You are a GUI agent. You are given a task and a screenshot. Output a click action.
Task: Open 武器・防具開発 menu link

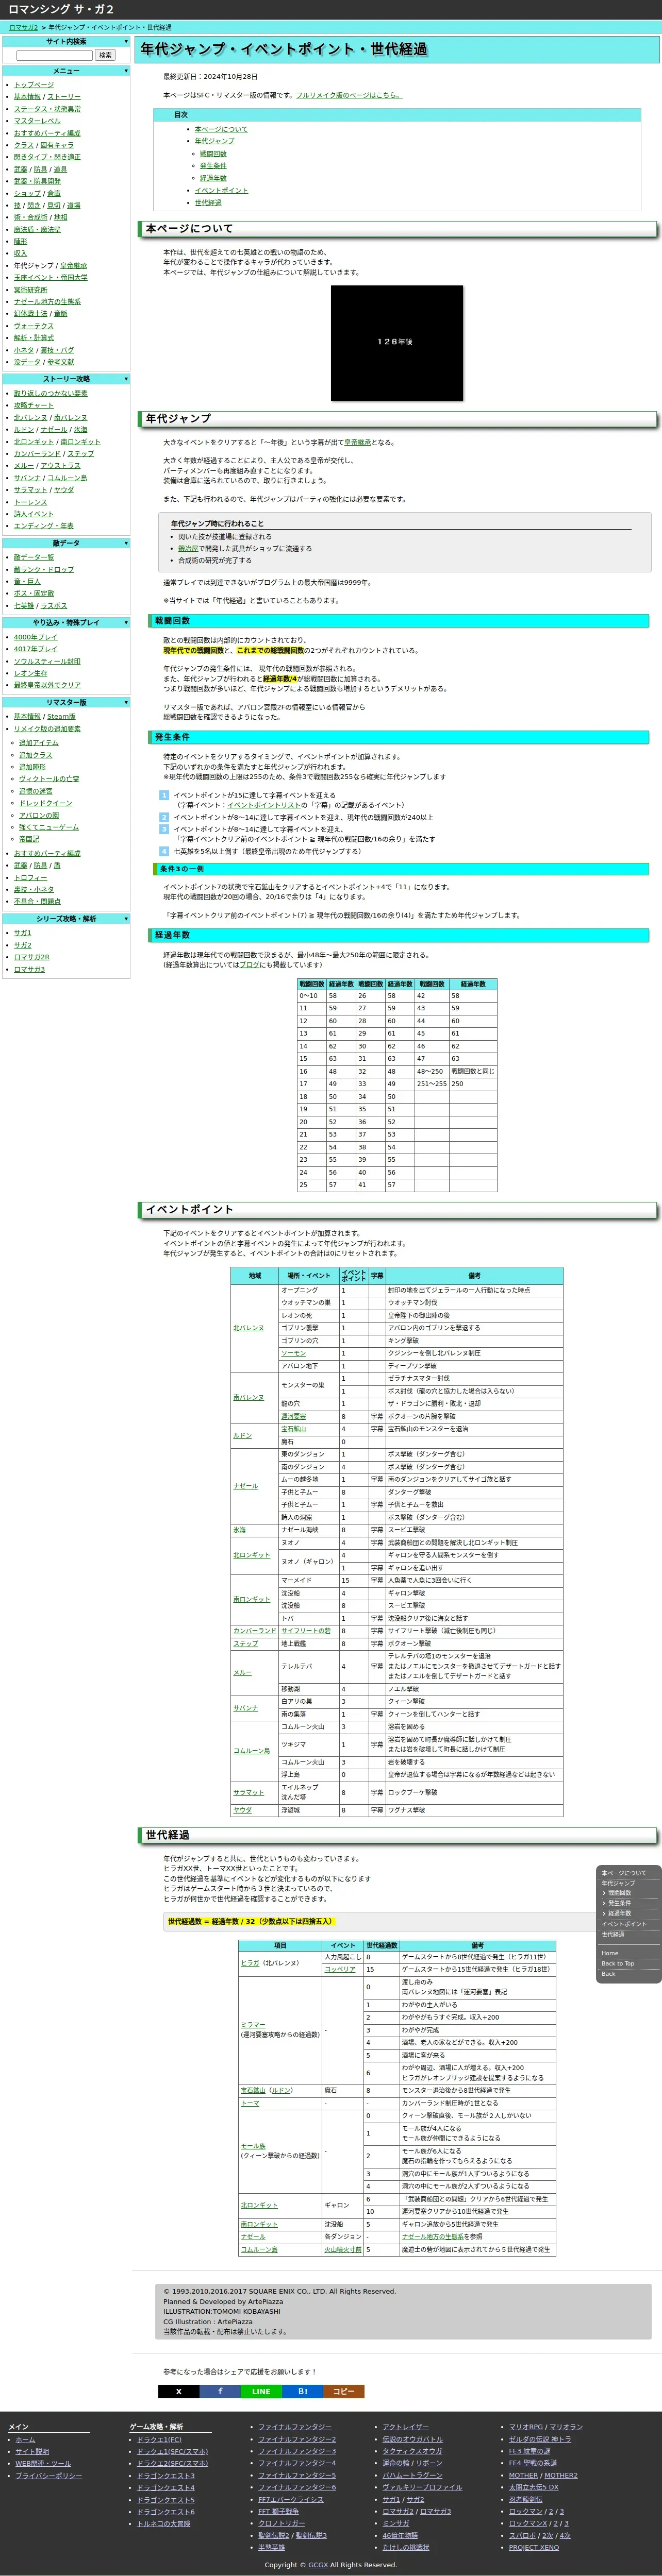tap(37, 181)
